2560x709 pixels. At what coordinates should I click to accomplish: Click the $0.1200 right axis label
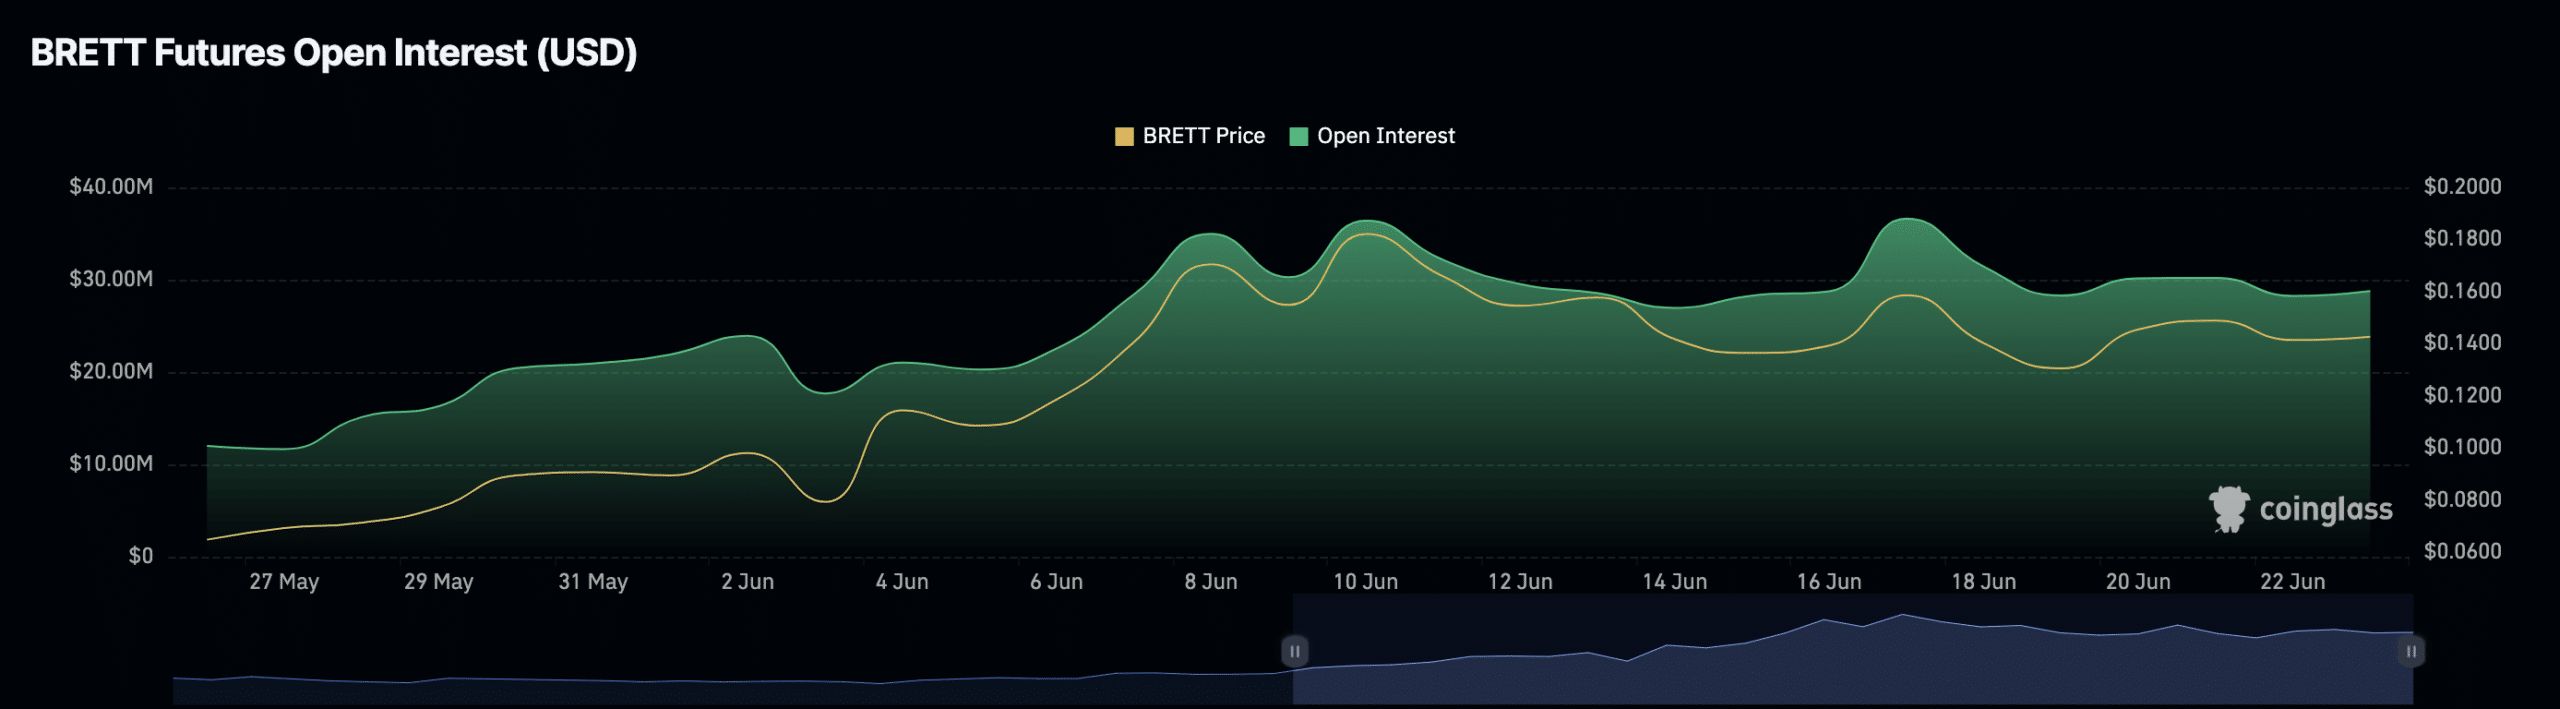point(2462,395)
